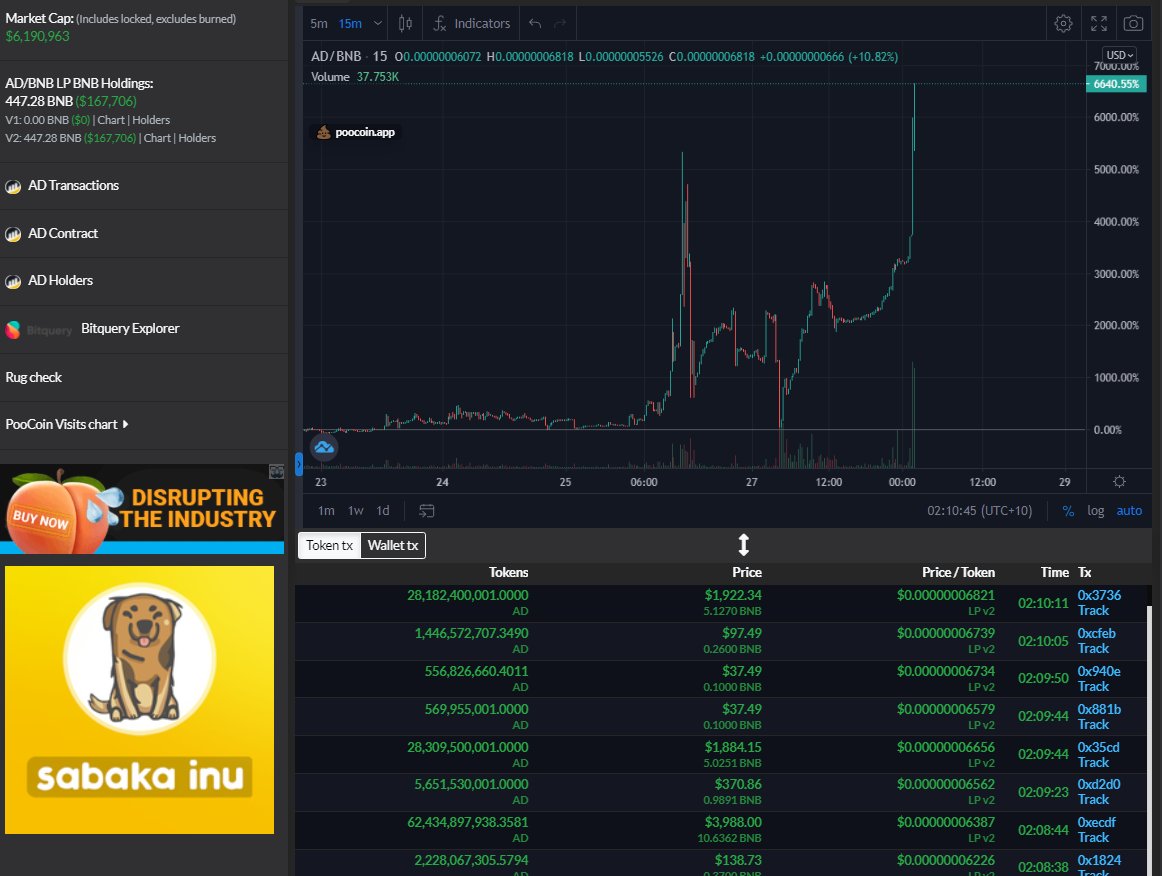Open the USD currency dropdown
Viewport: 1162px width, 876px height.
coord(1119,55)
